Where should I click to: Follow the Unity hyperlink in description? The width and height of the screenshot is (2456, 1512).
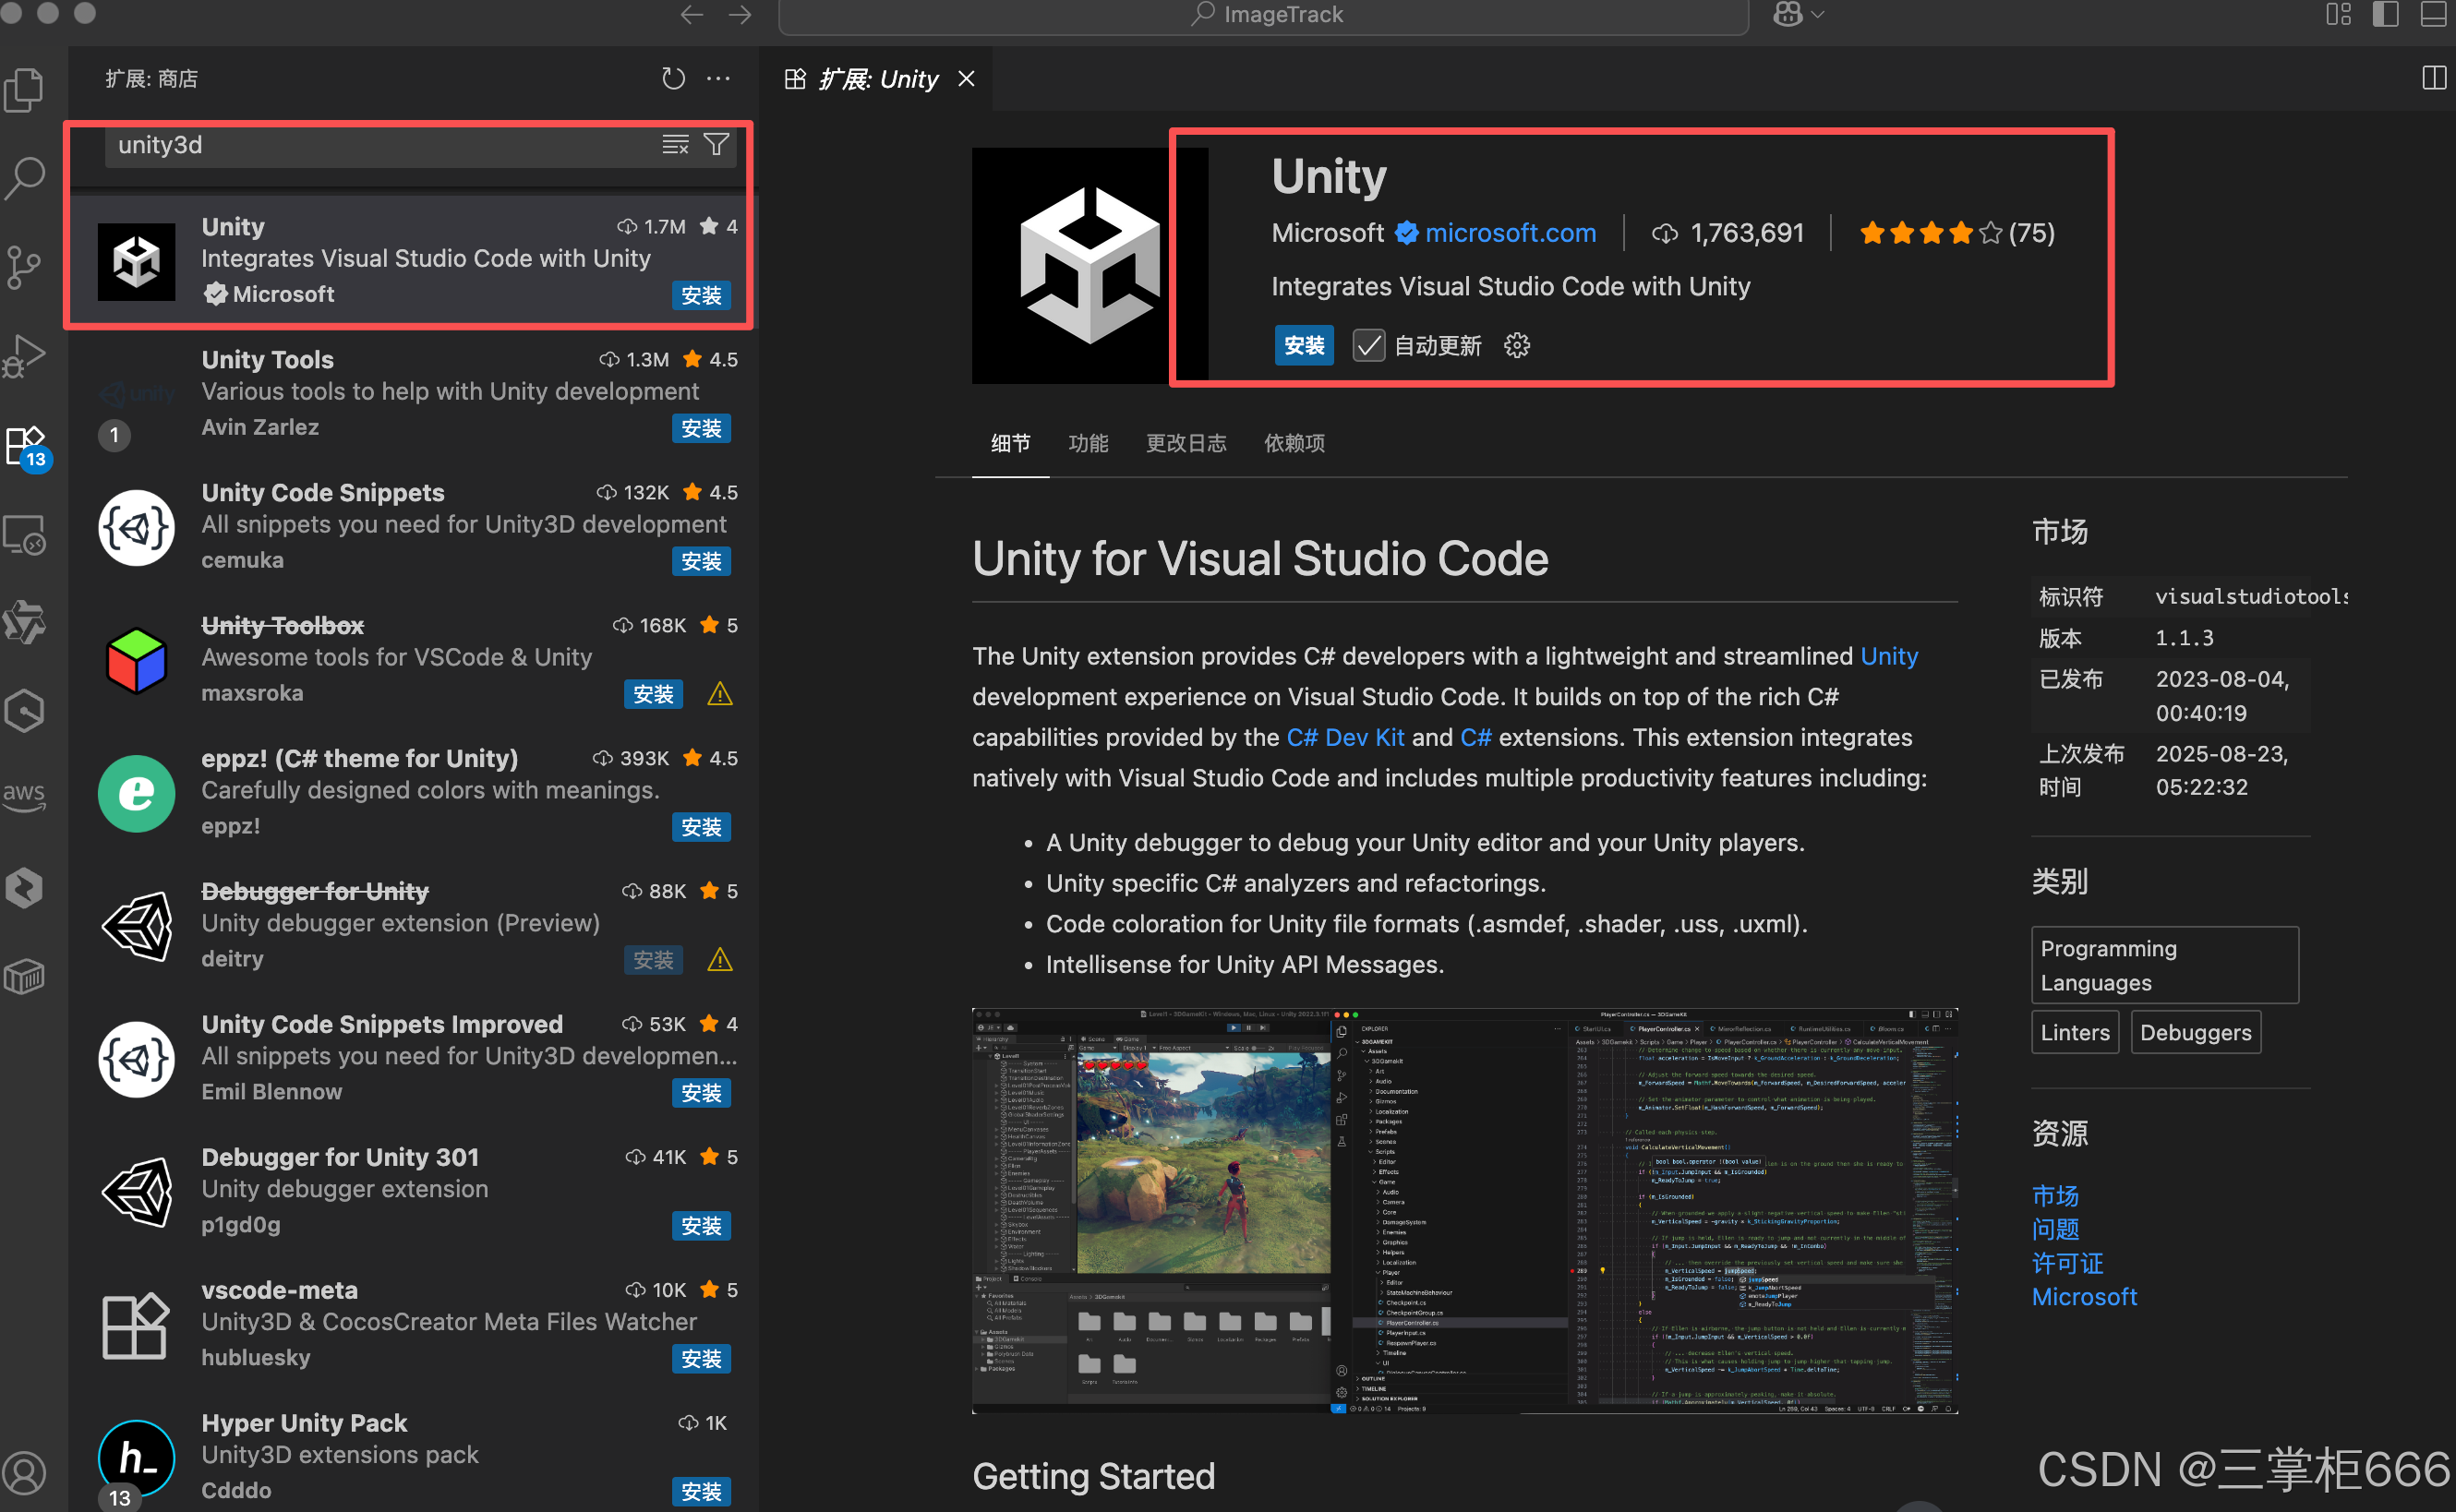click(x=1889, y=656)
